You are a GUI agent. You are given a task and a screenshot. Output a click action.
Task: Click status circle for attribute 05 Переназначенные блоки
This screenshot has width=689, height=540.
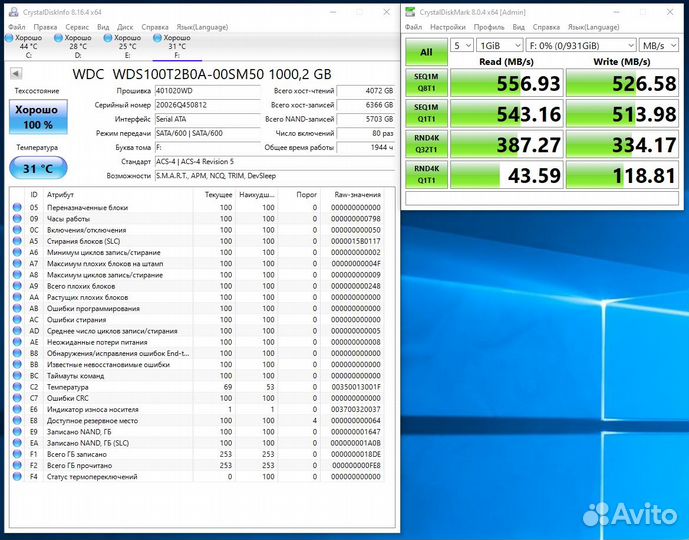click(x=17, y=207)
